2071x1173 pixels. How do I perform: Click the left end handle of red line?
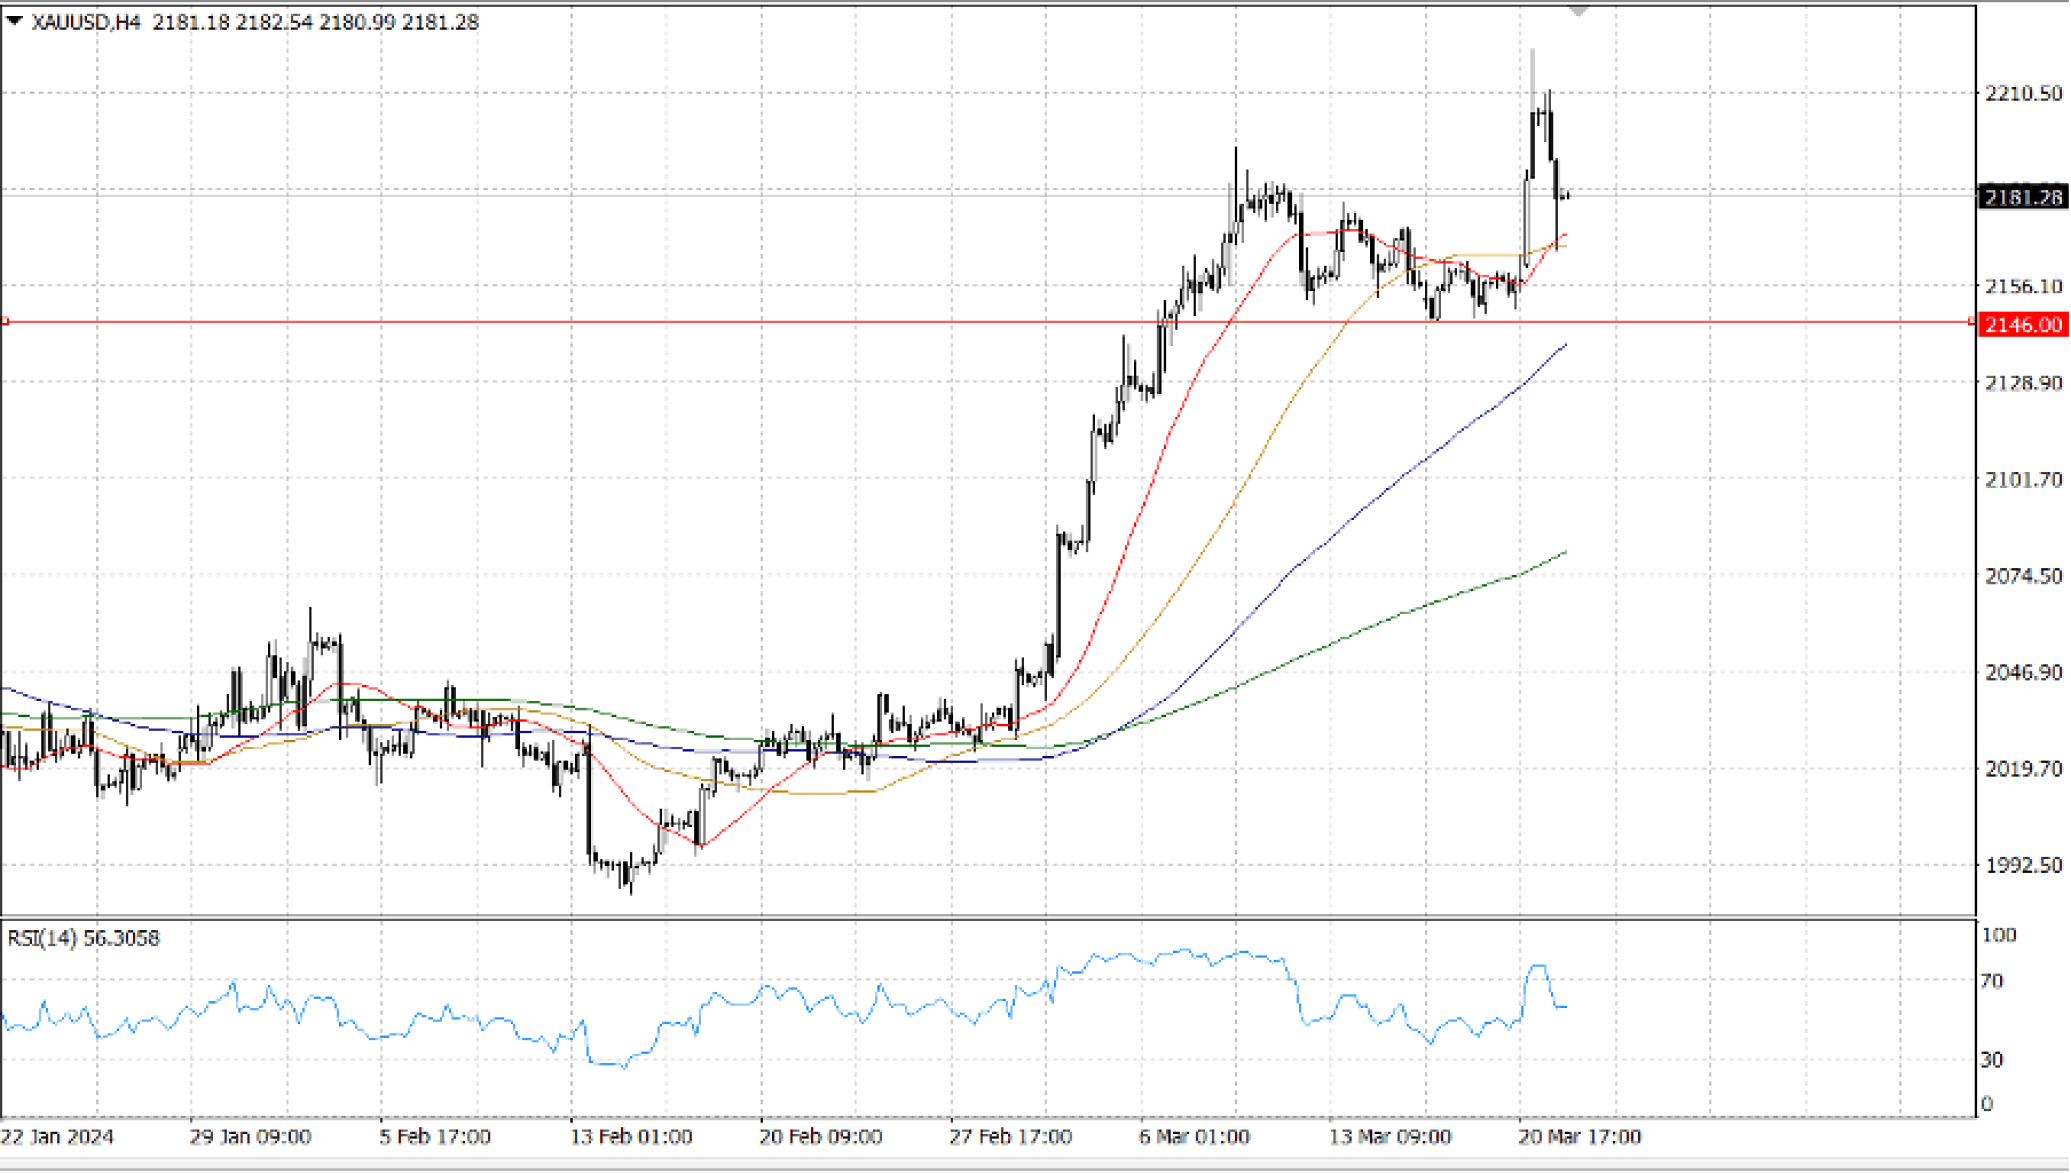point(5,322)
